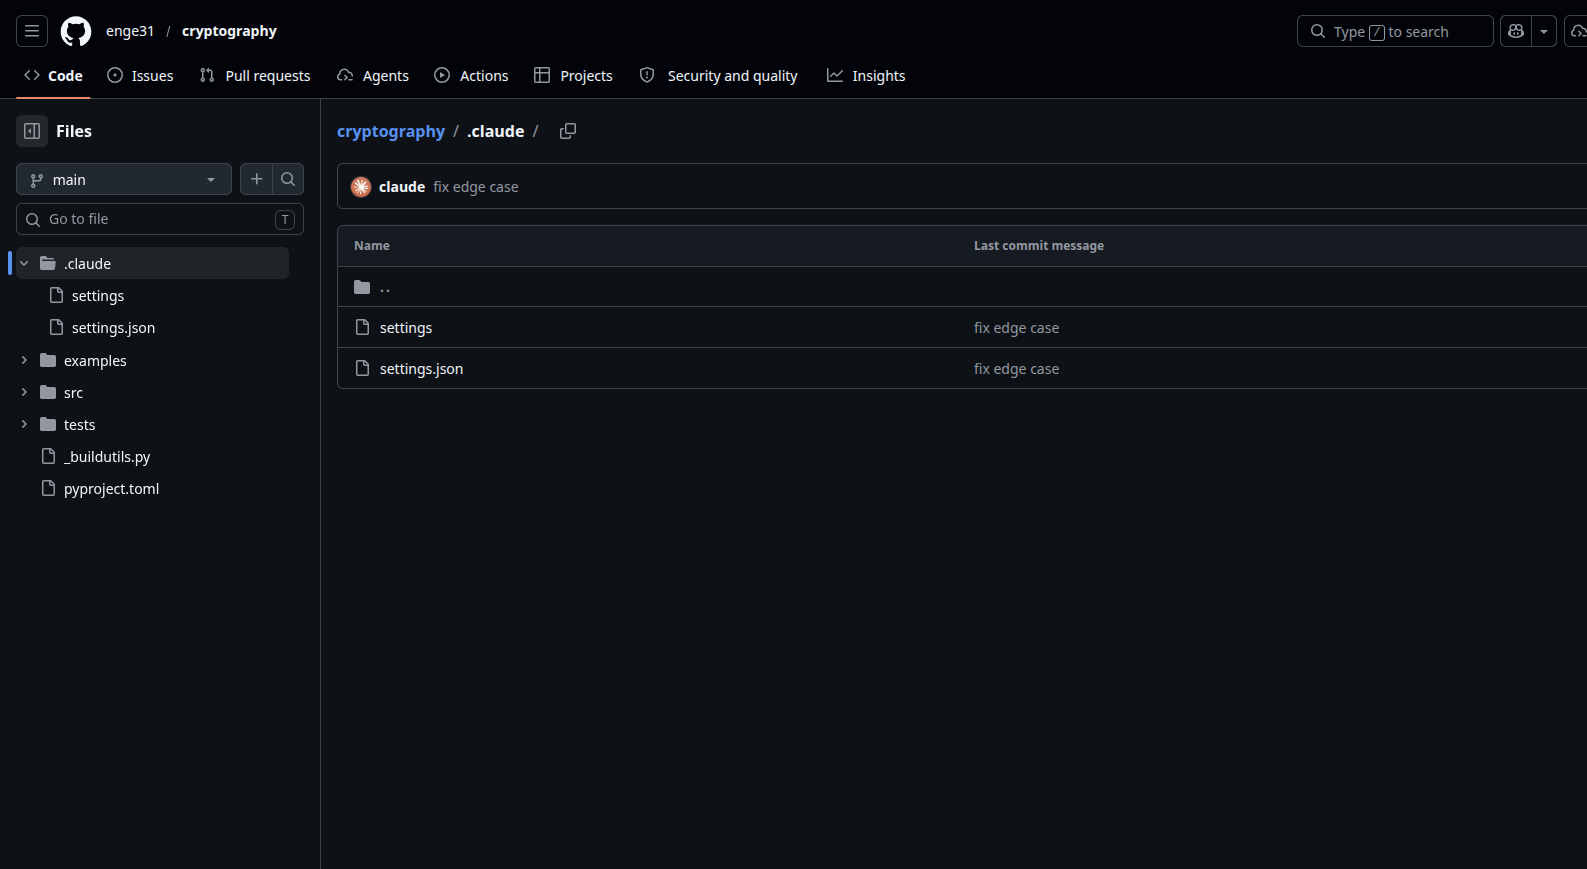Copy path icon next to .claude
Screen dimensions: 1587x869
pos(568,131)
